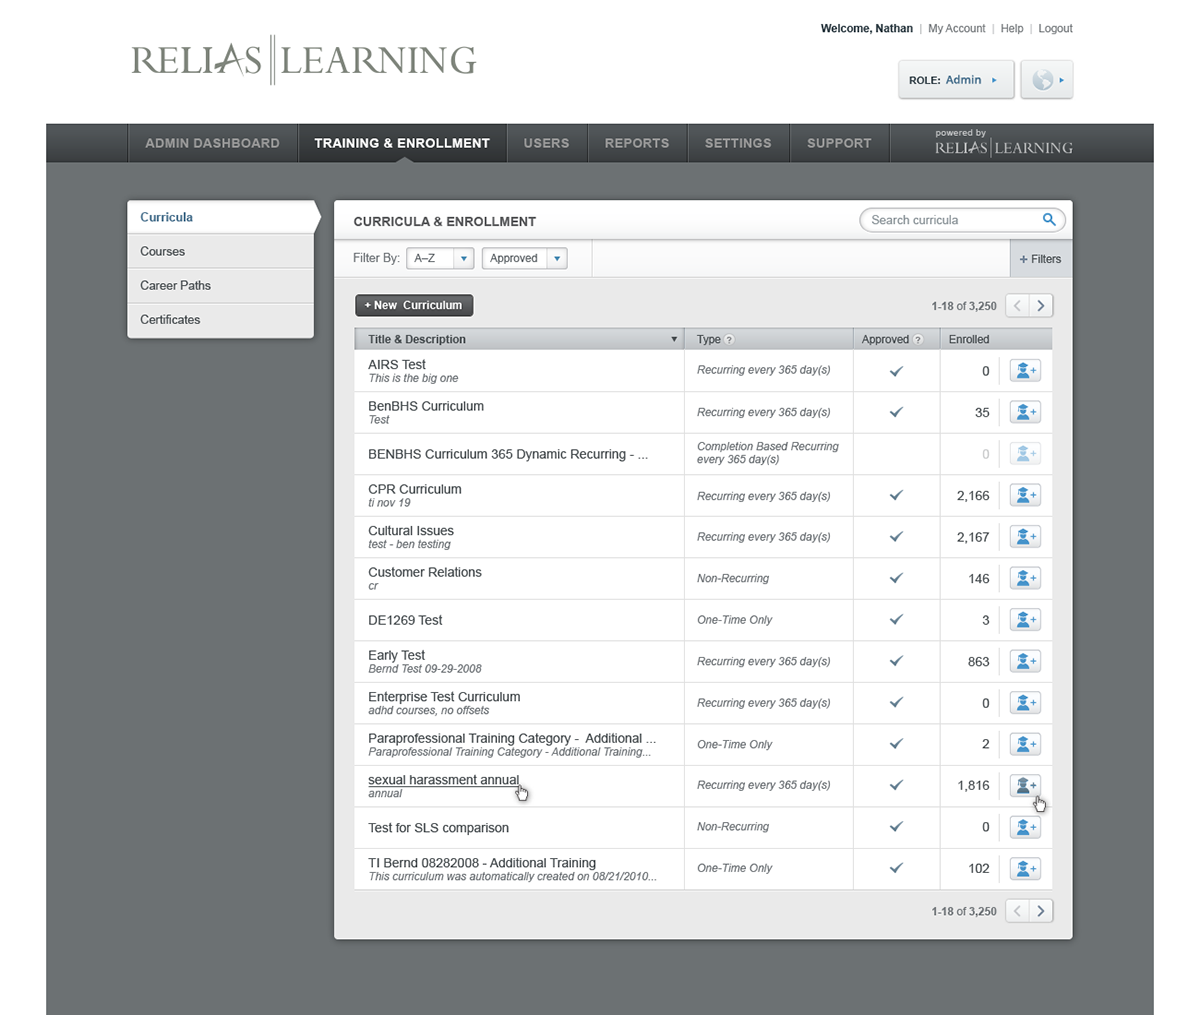Click enroll icon for Customer Relations row
The image size is (1200, 1015).
(1025, 578)
